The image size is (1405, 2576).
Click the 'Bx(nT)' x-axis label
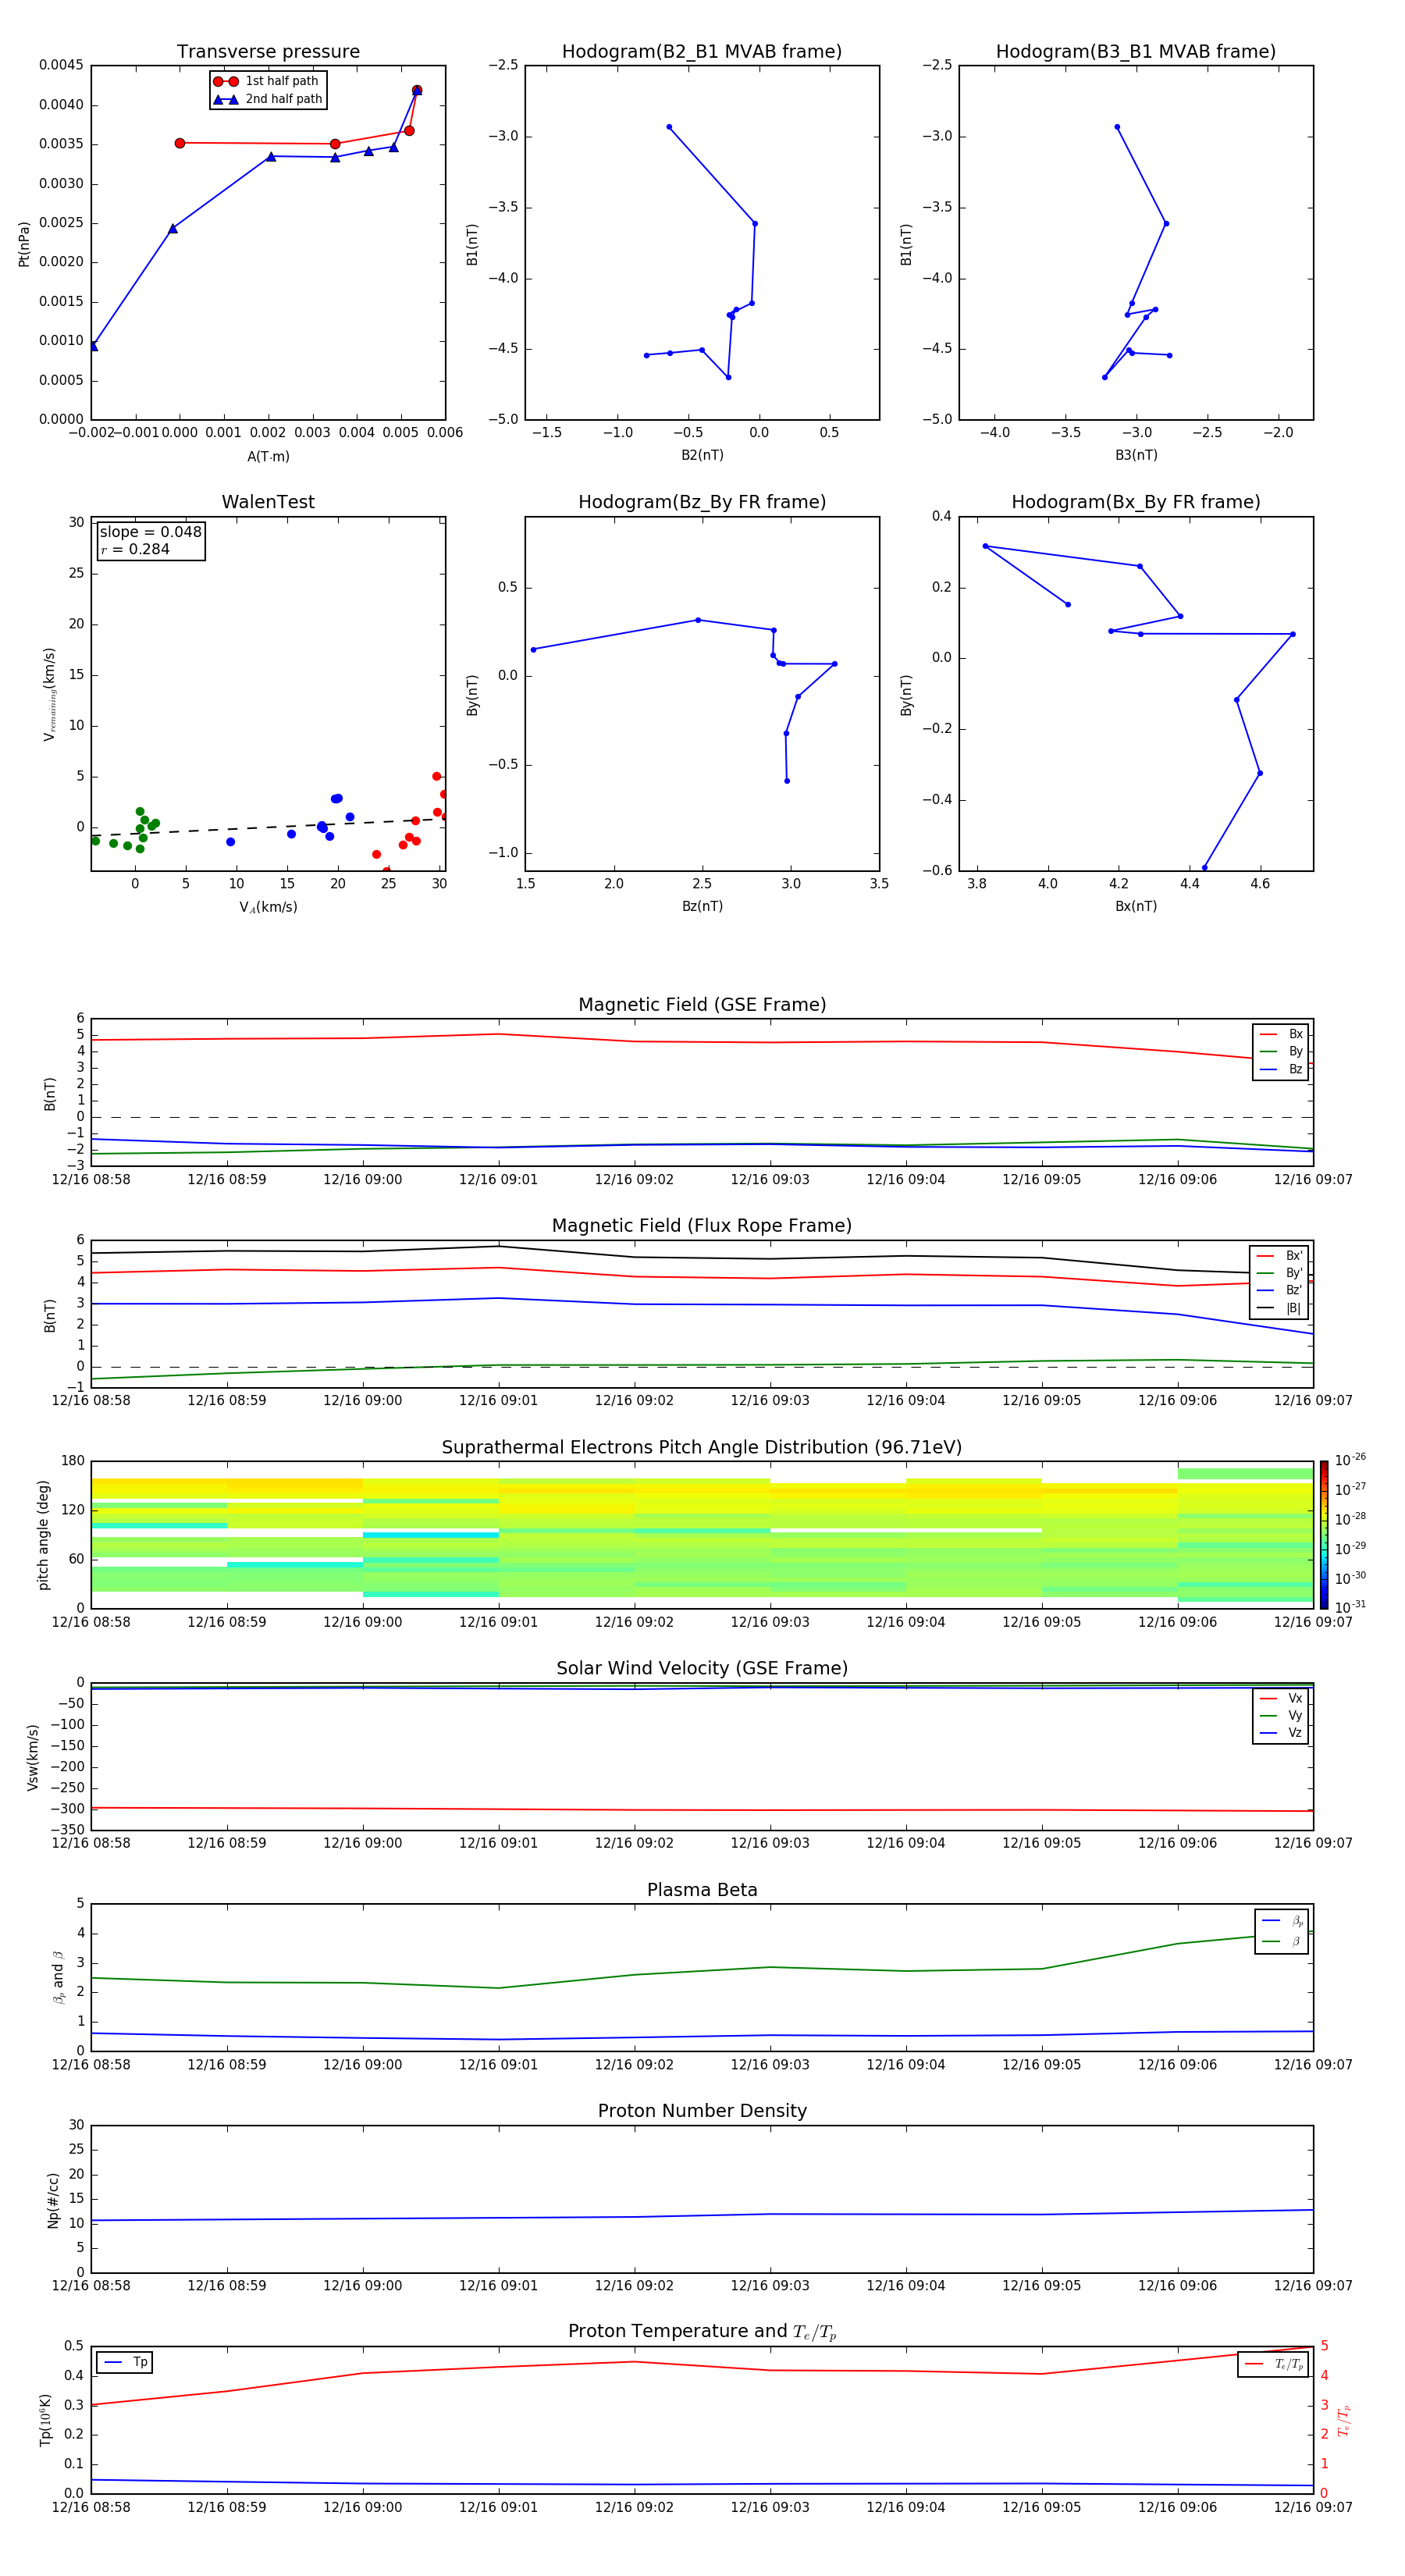click(x=1136, y=906)
